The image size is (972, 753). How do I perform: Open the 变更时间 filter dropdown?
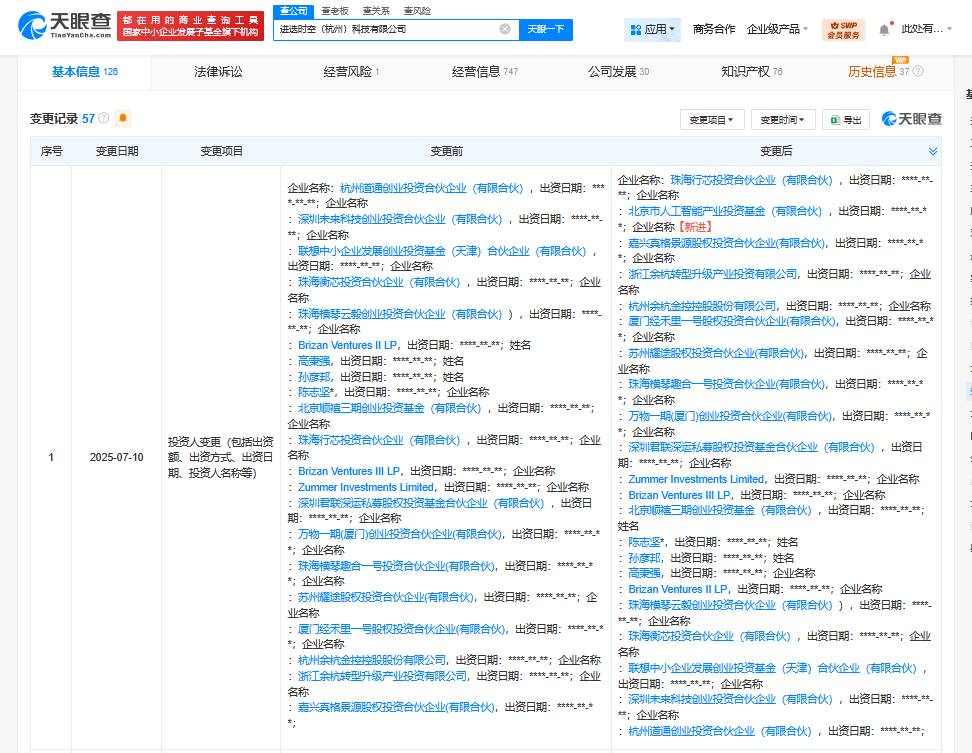783,120
